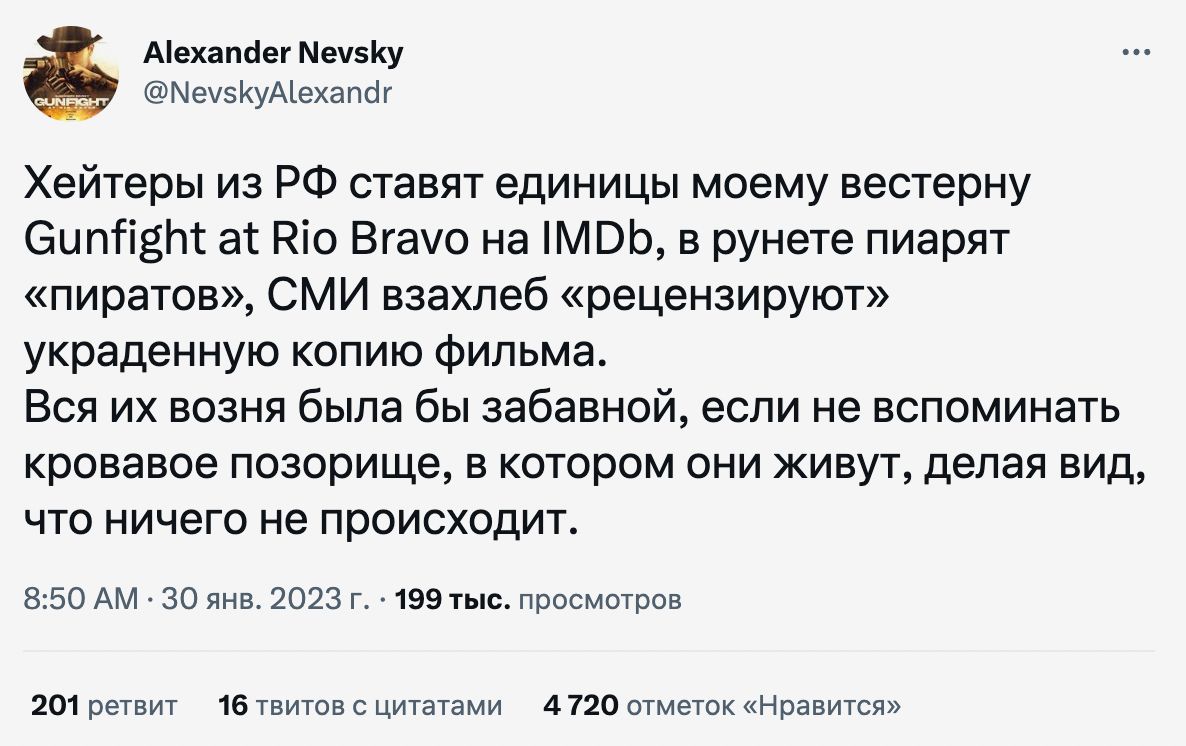Image resolution: width=1186 pixels, height=746 pixels.
Task: Click the 199 тыс. views number
Action: 454,600
